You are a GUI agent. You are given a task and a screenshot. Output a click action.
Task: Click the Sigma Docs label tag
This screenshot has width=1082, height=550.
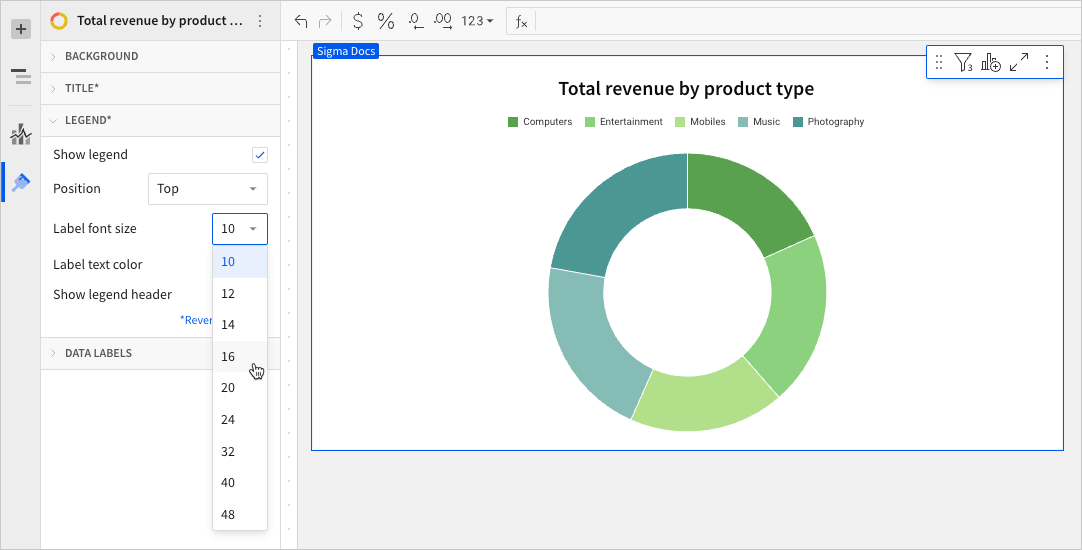(x=345, y=51)
